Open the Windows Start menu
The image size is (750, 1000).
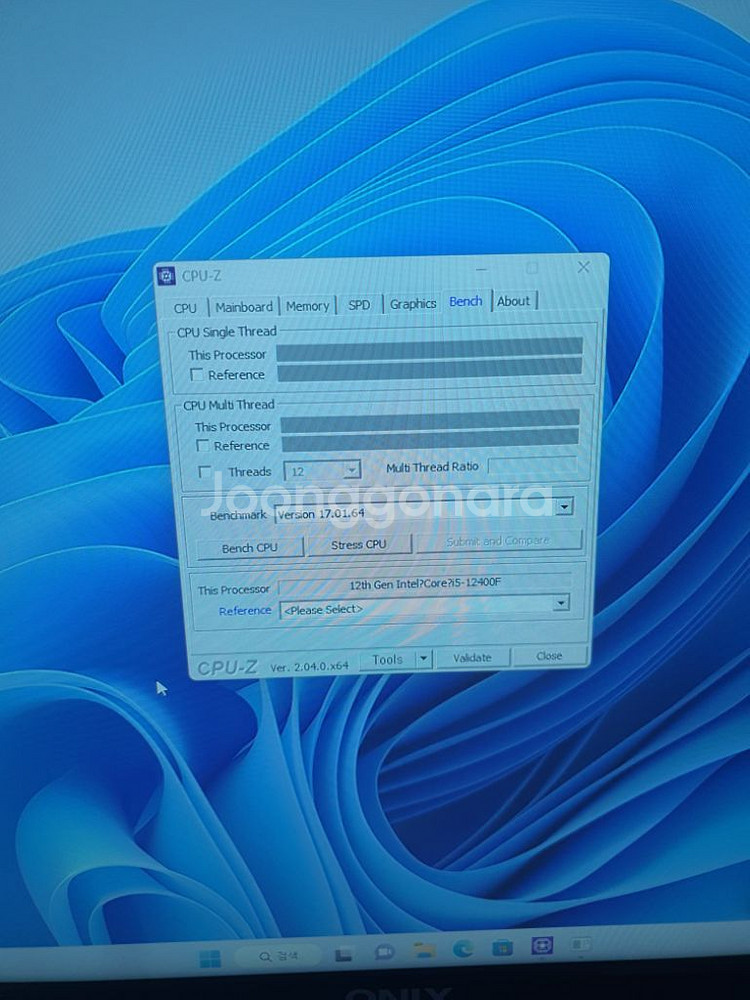210,959
